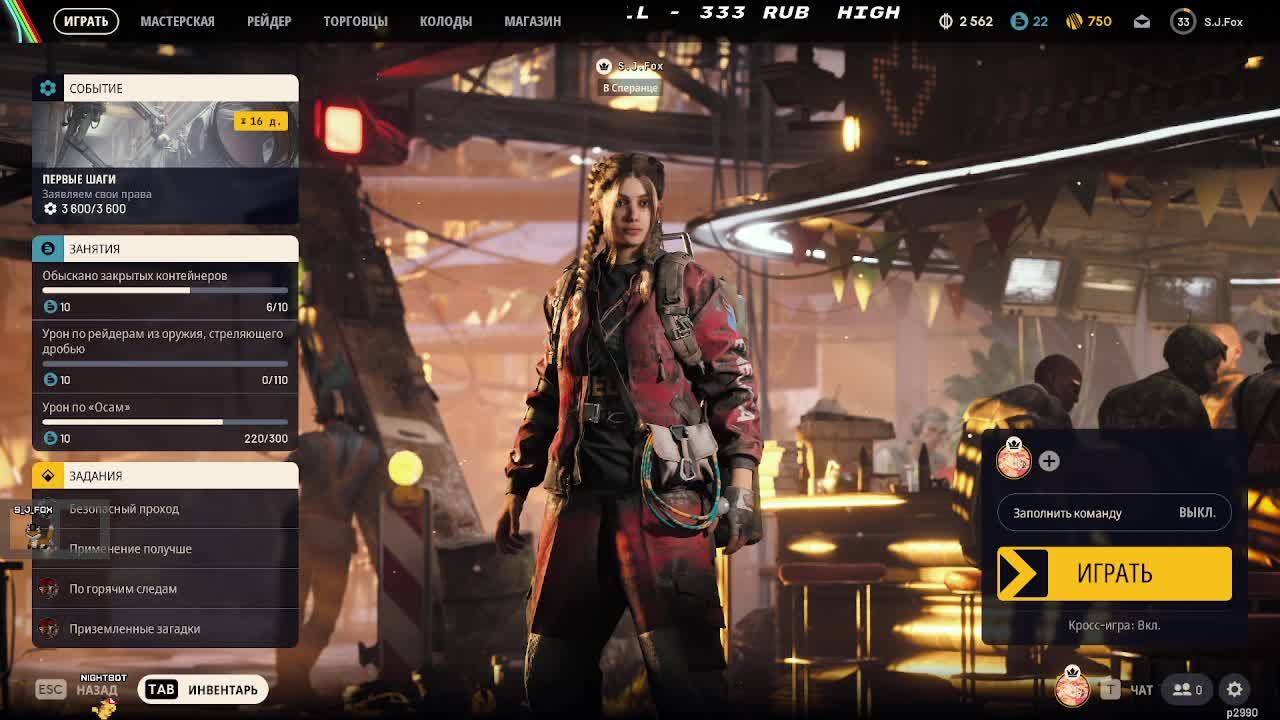This screenshot has width=1280, height=720.
Task: Open ИНВЕНТАРЬ button
Action: point(204,689)
